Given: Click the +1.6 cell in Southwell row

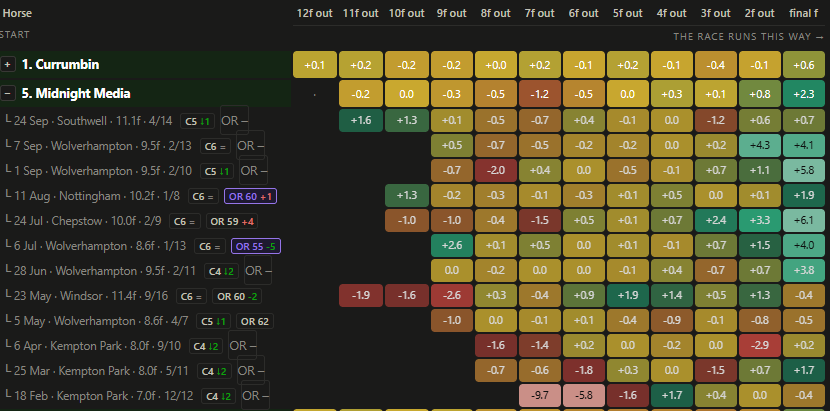Looking at the screenshot, I should (360, 121).
